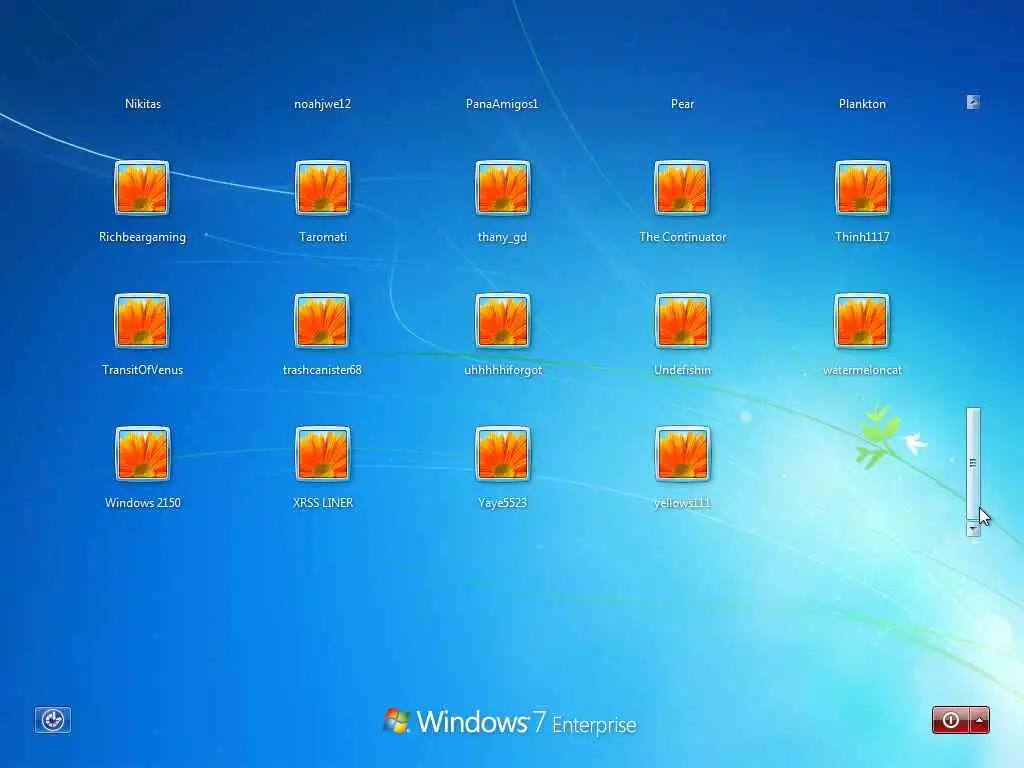Choose the TransitOfVenus account picture
This screenshot has height=768, width=1024.
pos(142,321)
